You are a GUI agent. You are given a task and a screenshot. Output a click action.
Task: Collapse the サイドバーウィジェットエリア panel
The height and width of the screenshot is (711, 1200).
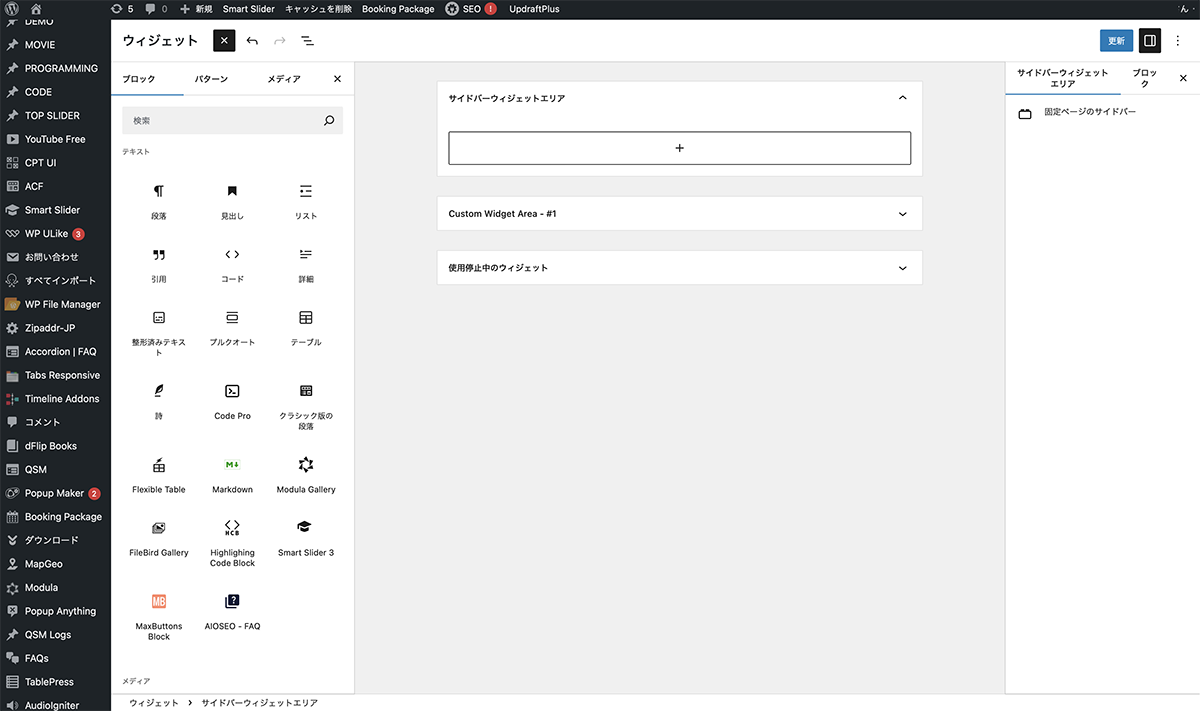click(902, 98)
